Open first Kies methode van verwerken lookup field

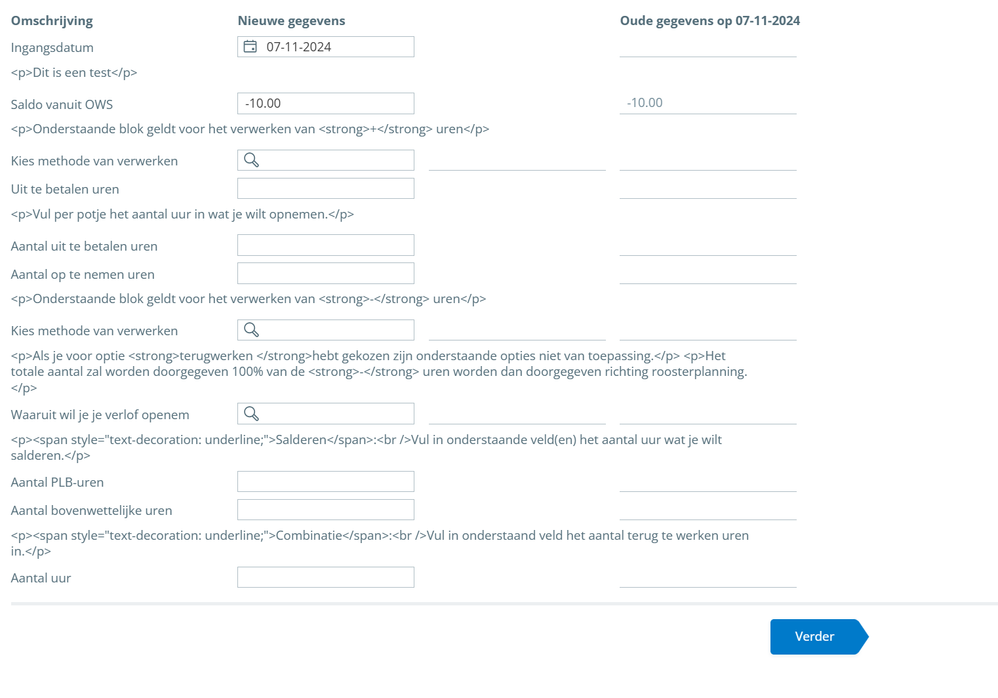[x=326, y=160]
